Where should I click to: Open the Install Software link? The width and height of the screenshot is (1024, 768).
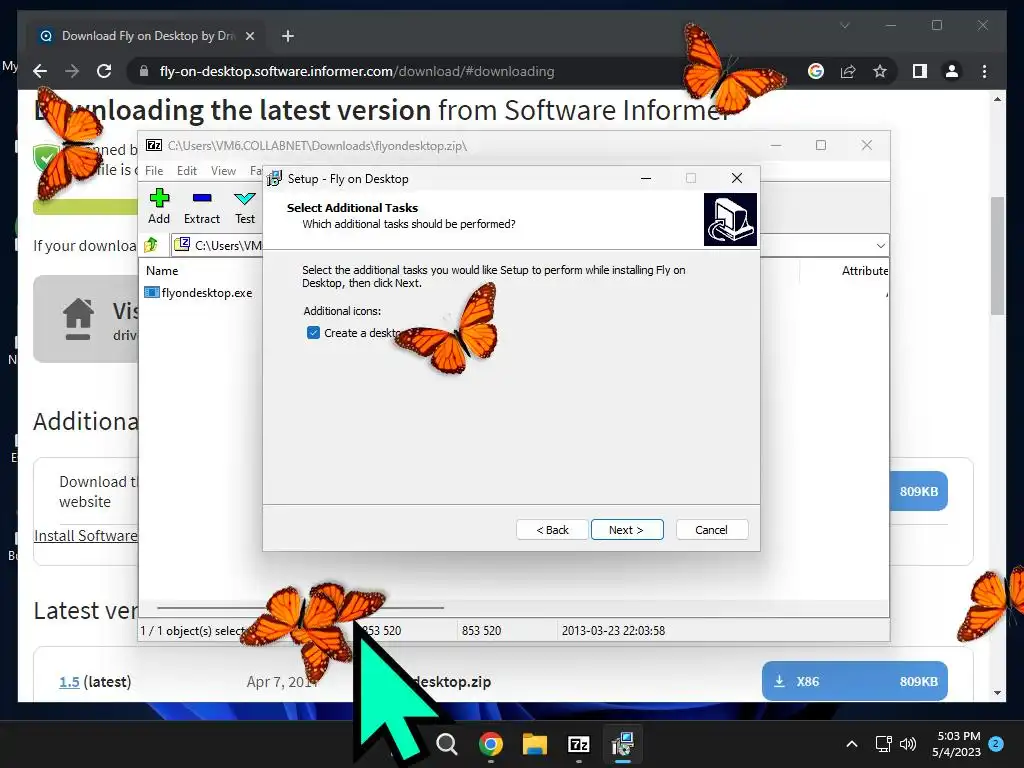pos(86,536)
